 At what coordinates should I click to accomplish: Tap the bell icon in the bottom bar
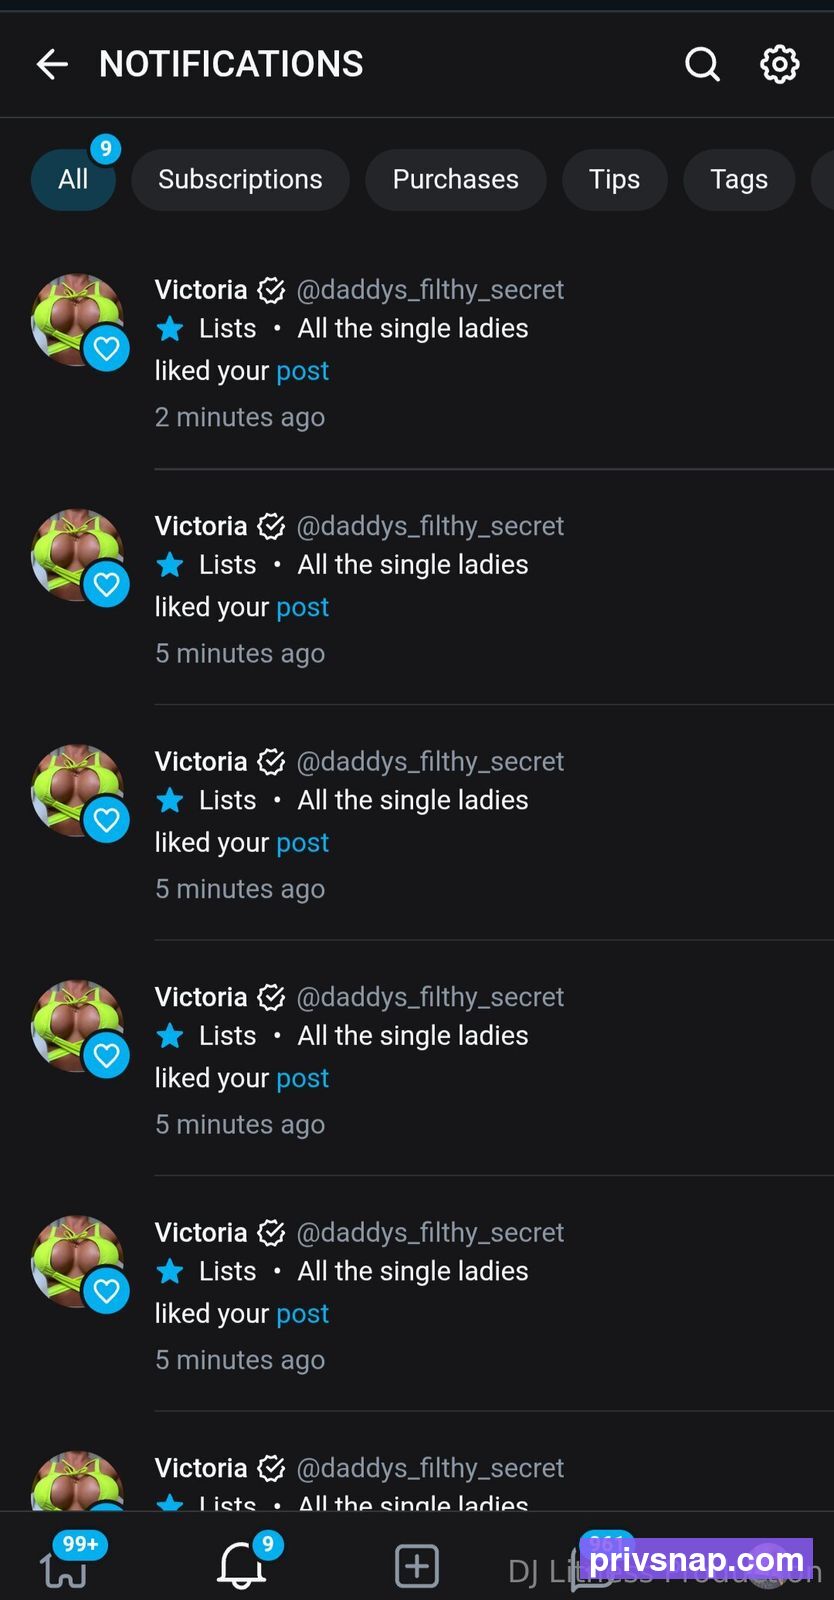click(242, 1565)
